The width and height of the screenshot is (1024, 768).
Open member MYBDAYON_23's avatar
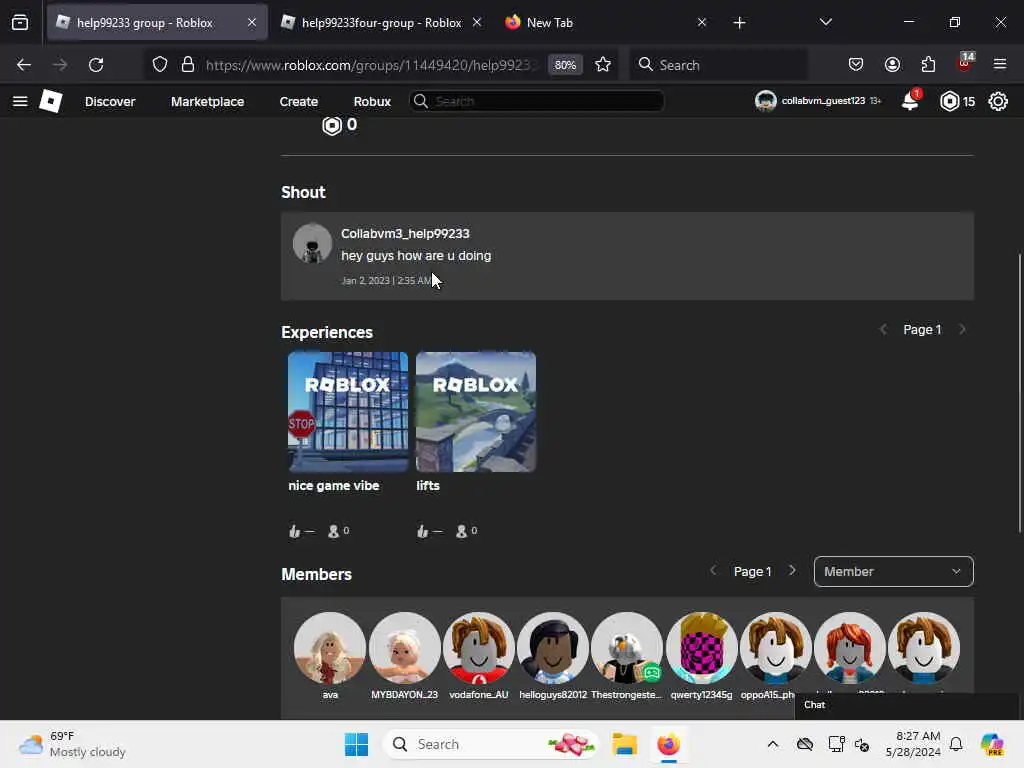(x=404, y=647)
